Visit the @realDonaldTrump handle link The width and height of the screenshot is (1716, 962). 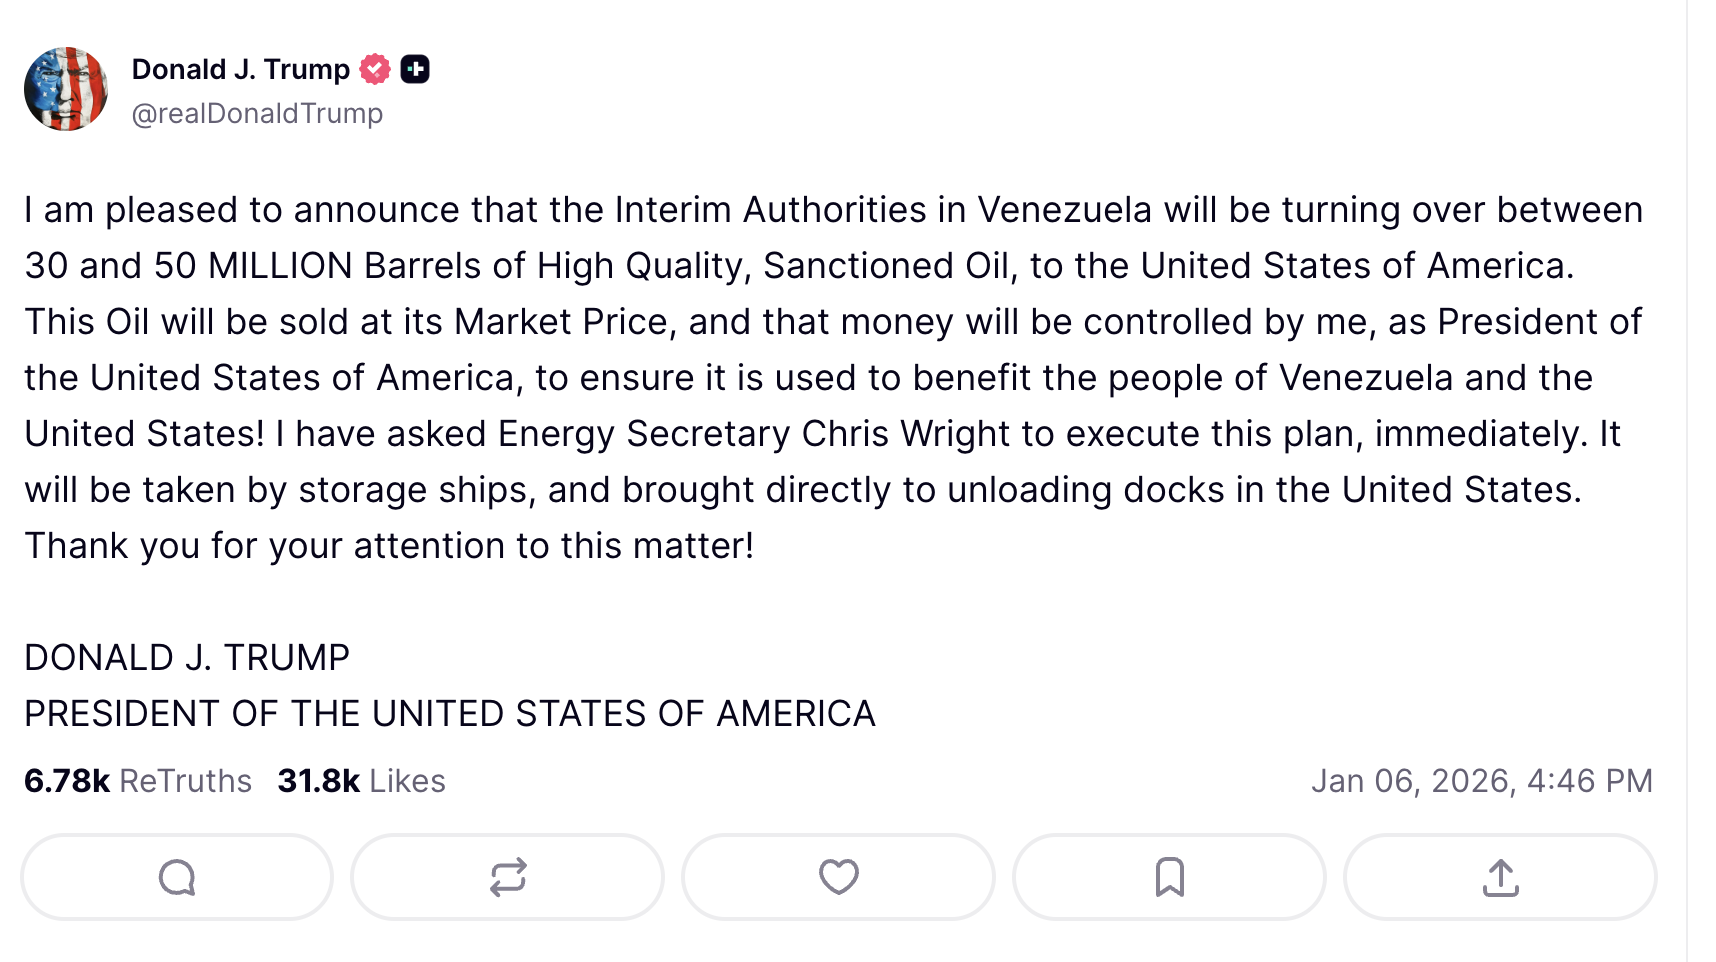pos(257,114)
